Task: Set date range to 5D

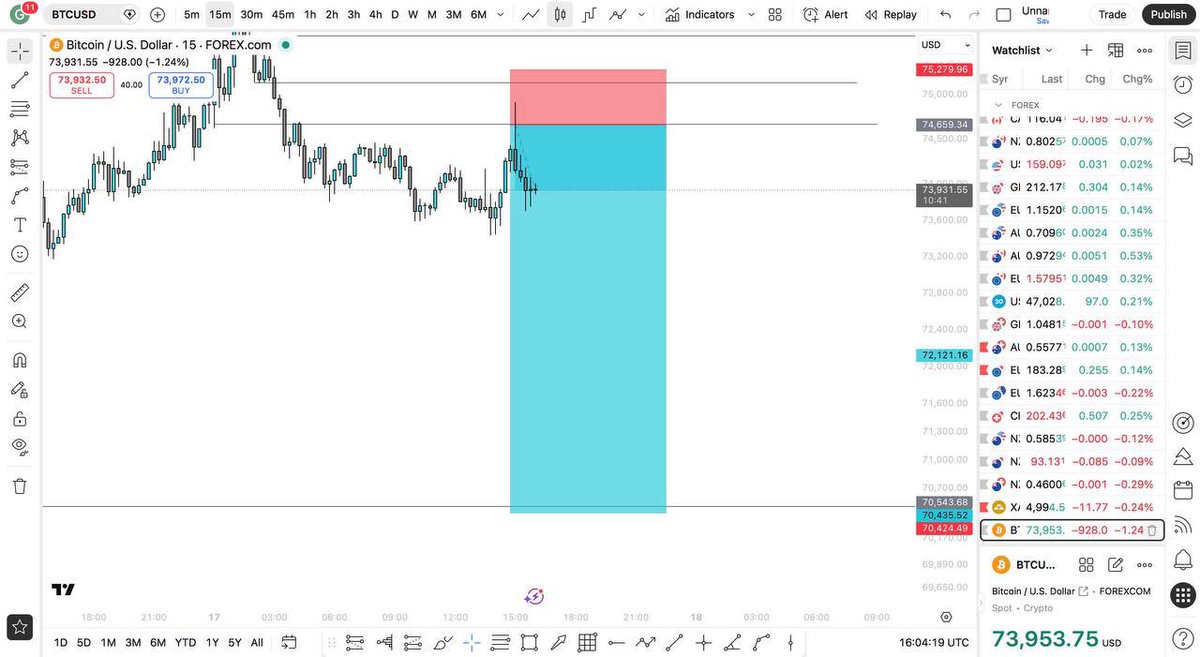Action: pyautogui.click(x=84, y=642)
